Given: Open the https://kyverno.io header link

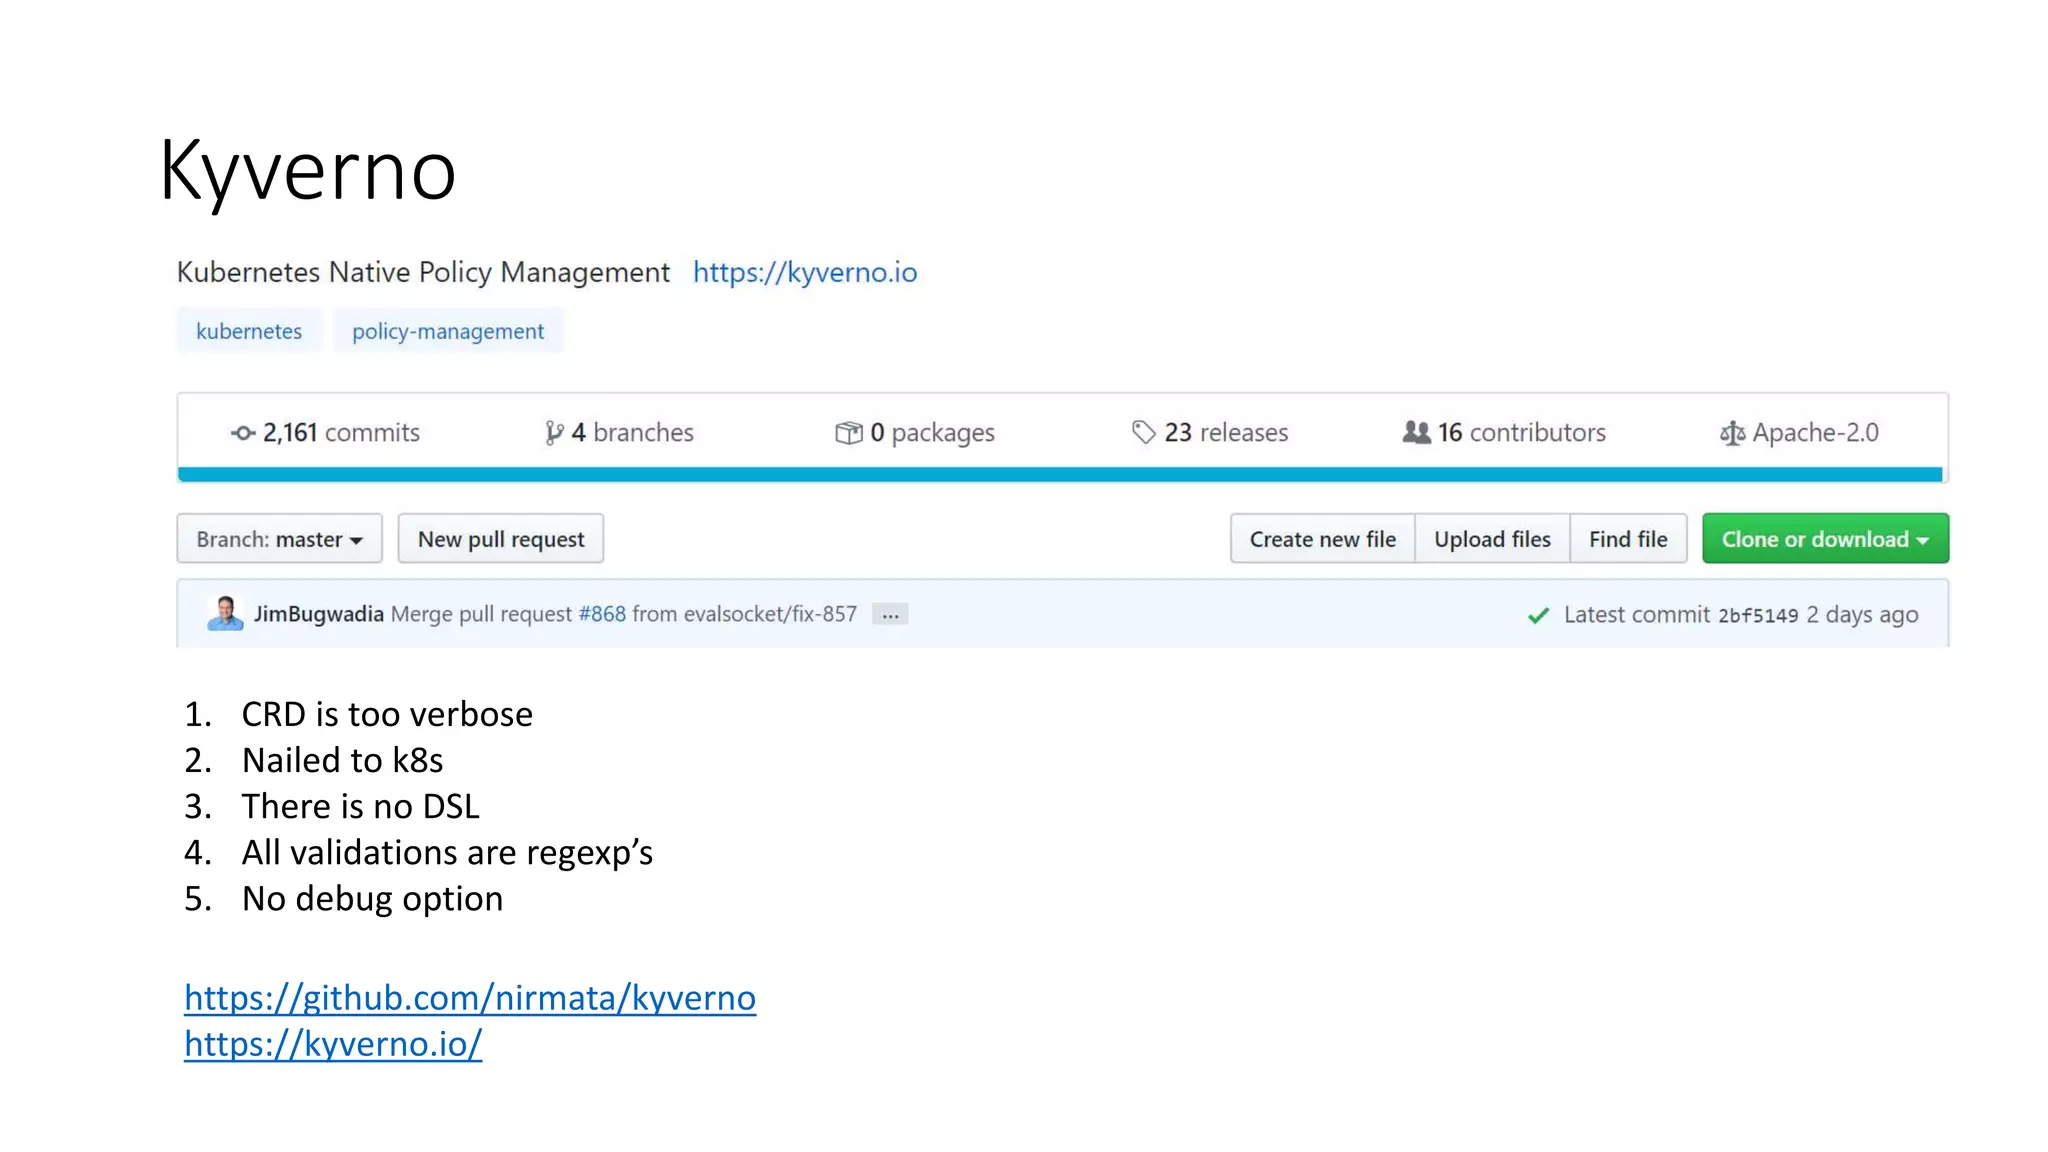Looking at the screenshot, I should coord(805,272).
